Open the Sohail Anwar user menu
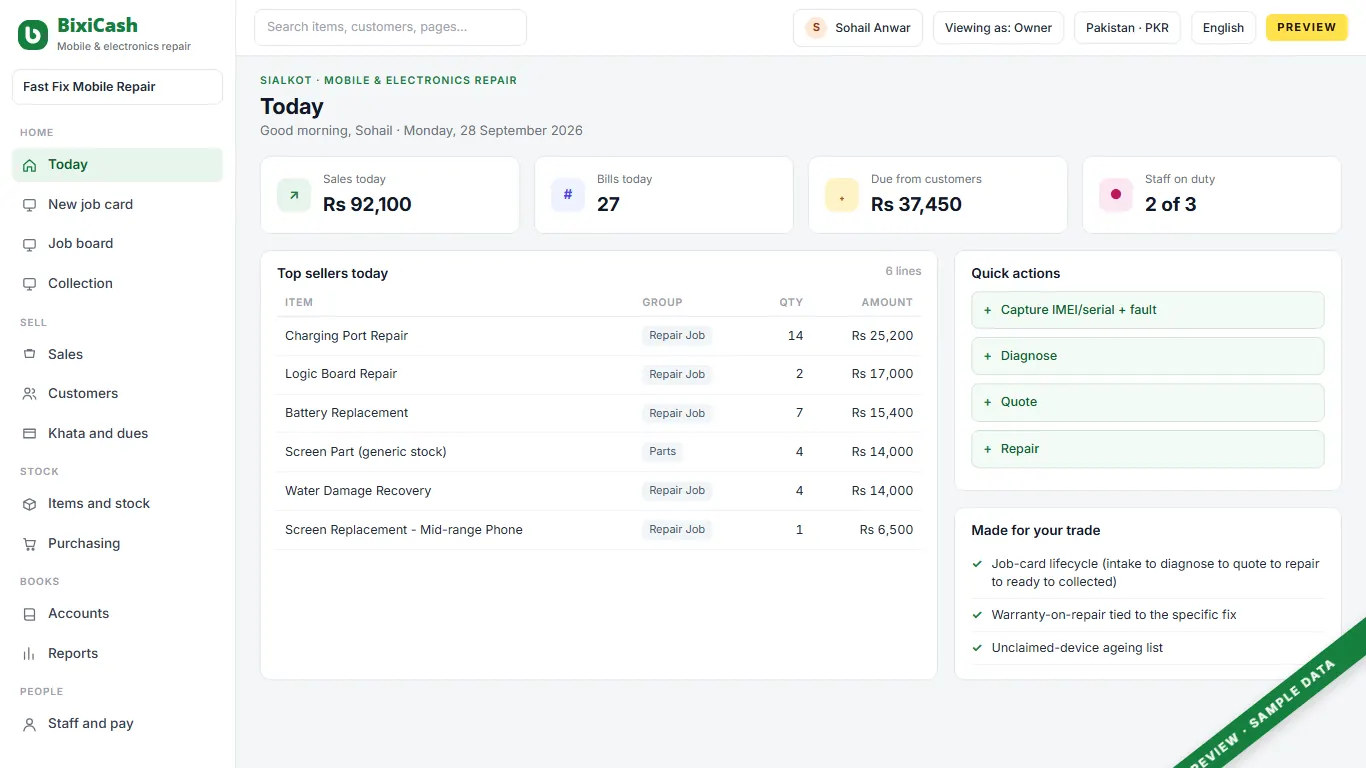The image size is (1366, 768). (x=858, y=28)
